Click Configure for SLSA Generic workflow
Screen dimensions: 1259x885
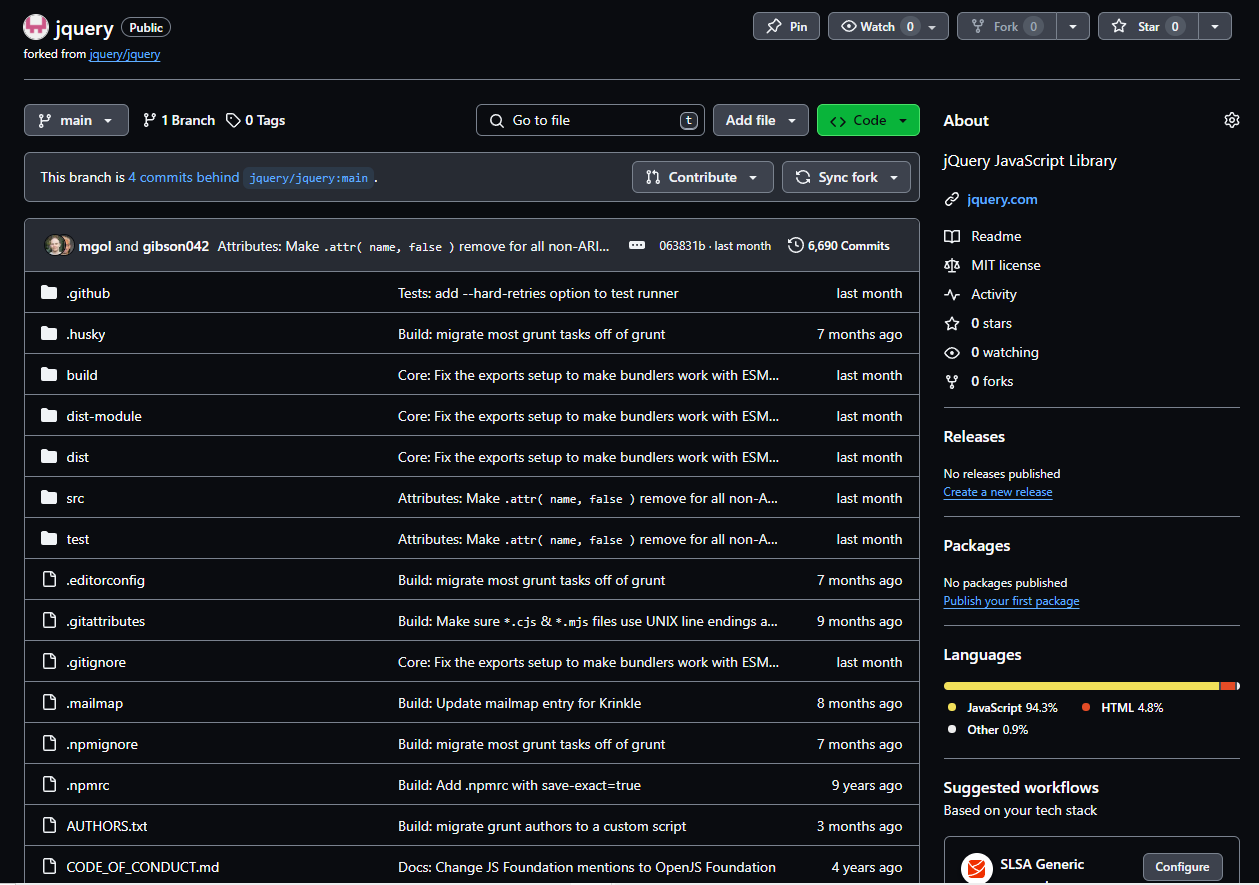coord(1182,867)
